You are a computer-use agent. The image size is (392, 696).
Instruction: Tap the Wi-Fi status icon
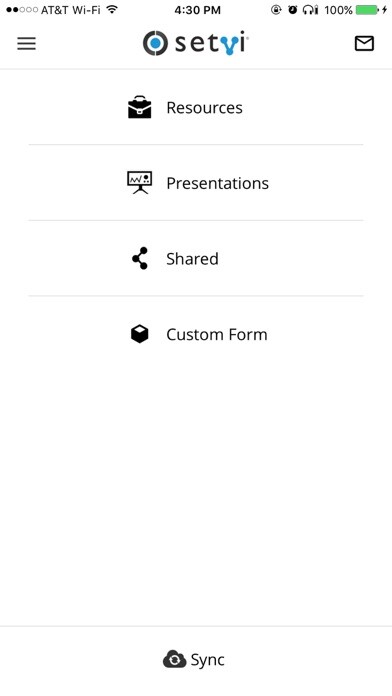point(113,10)
